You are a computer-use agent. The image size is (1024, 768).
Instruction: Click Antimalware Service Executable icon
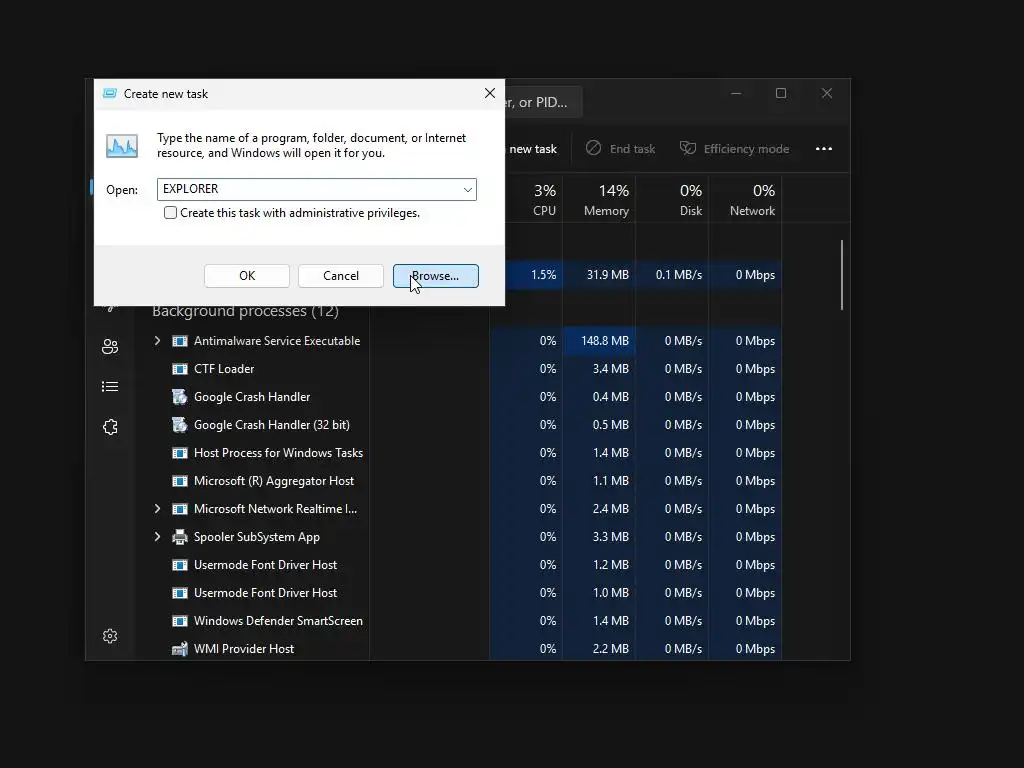pos(180,341)
